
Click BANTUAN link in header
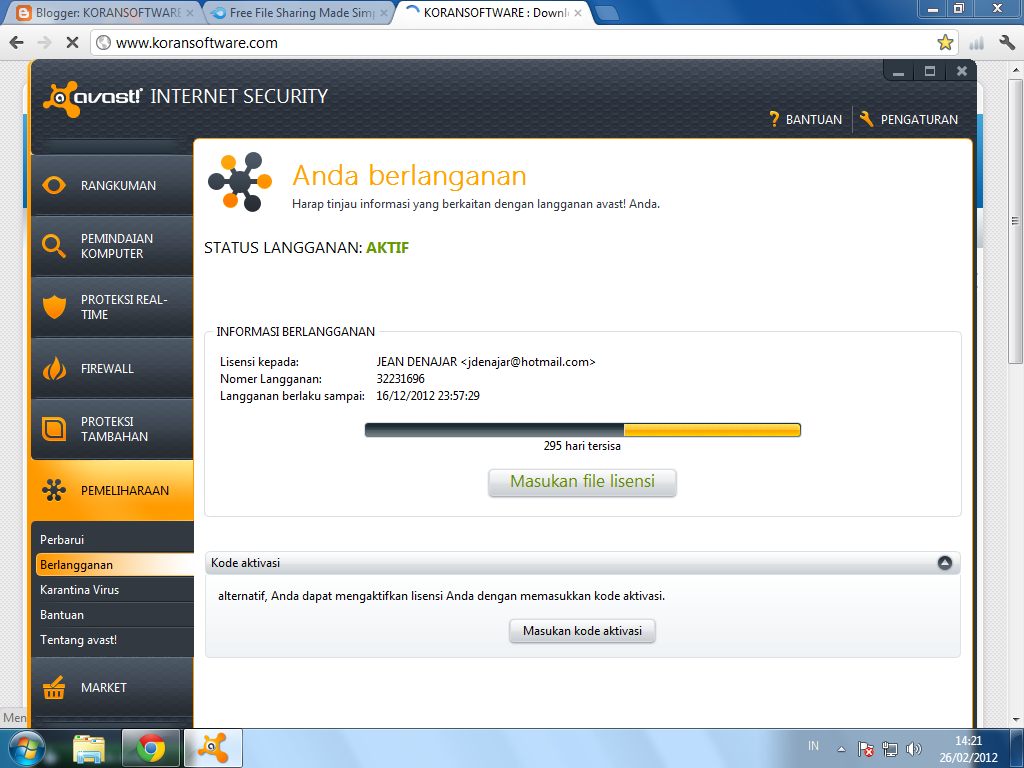pyautogui.click(x=814, y=120)
